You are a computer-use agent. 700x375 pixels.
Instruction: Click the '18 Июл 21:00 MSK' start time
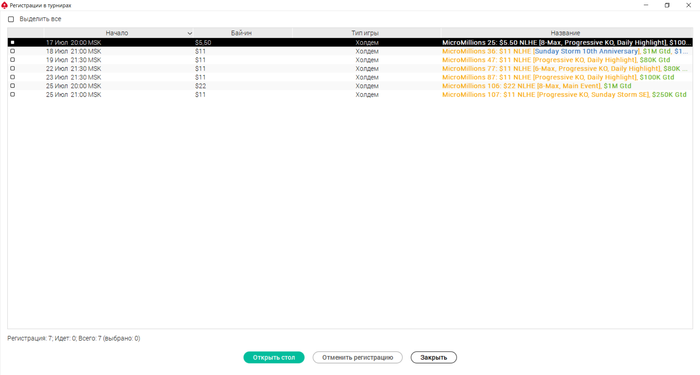[x=74, y=51]
